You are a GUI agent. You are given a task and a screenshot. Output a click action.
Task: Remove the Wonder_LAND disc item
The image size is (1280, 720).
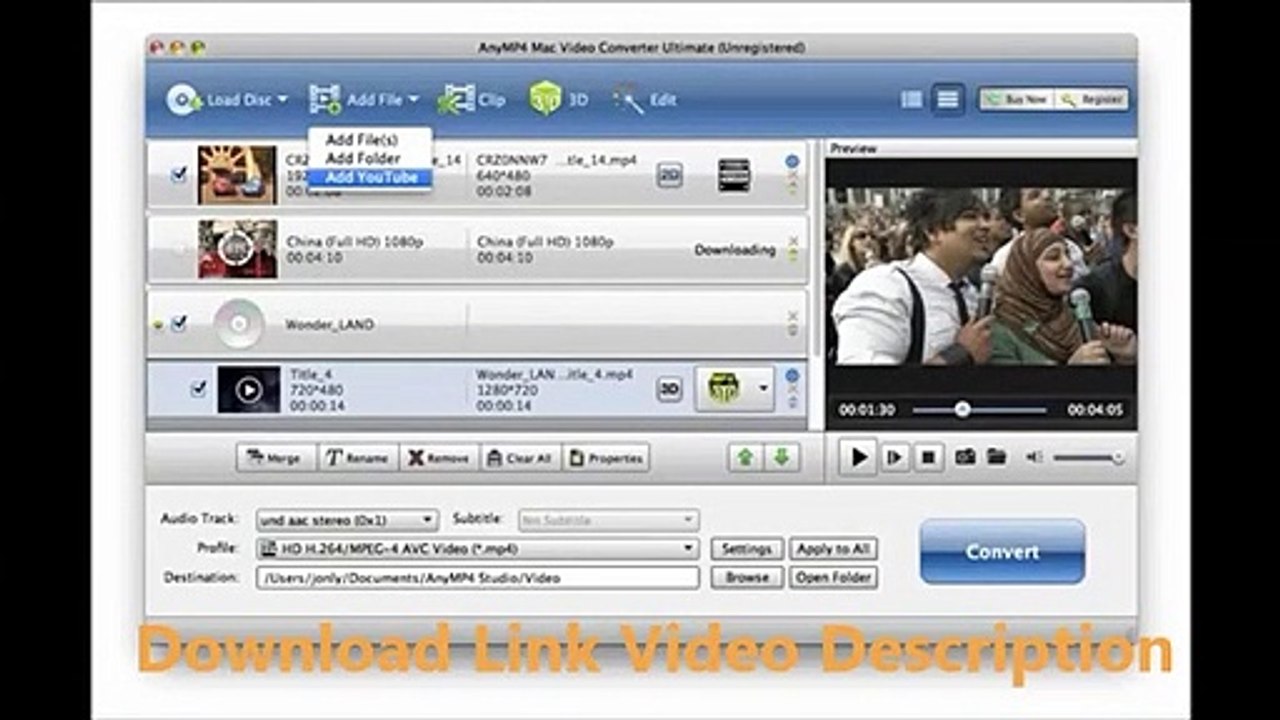[793, 315]
